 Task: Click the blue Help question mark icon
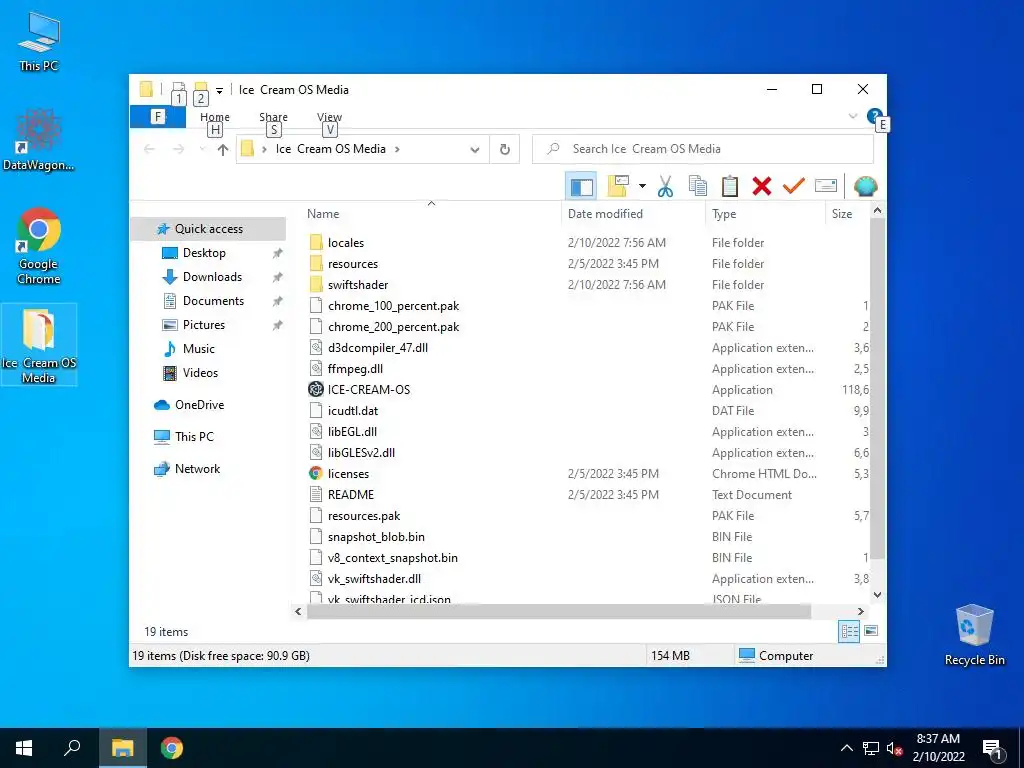(874, 116)
